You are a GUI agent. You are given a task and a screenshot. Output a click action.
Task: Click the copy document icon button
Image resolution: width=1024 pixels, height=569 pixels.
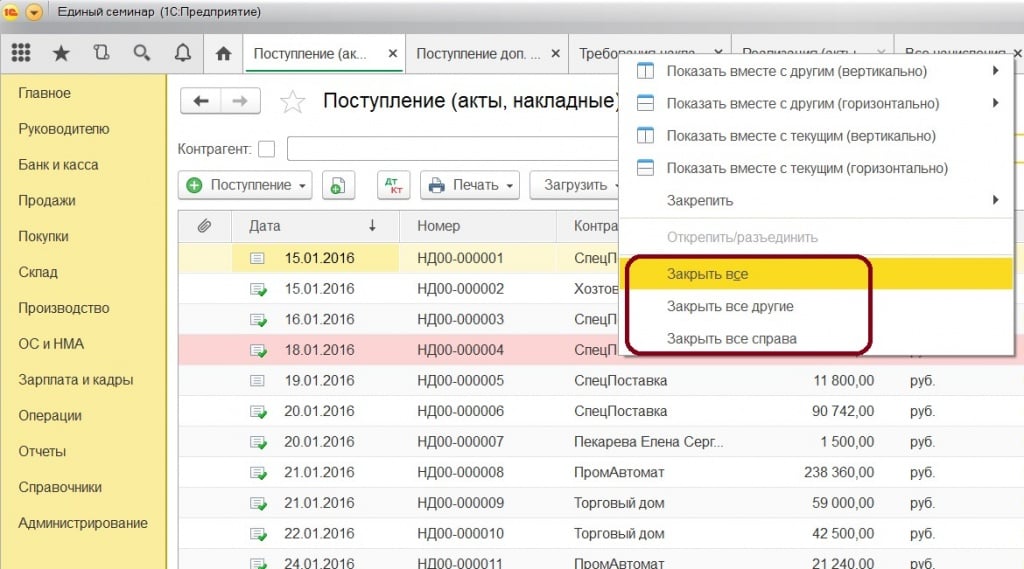tap(338, 185)
